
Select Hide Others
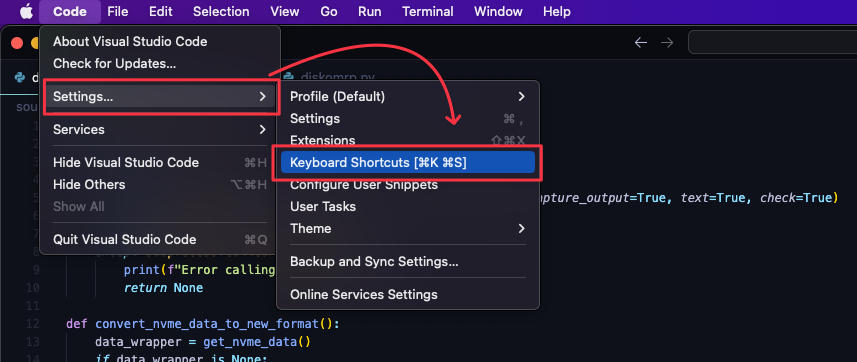pyautogui.click(x=160, y=184)
